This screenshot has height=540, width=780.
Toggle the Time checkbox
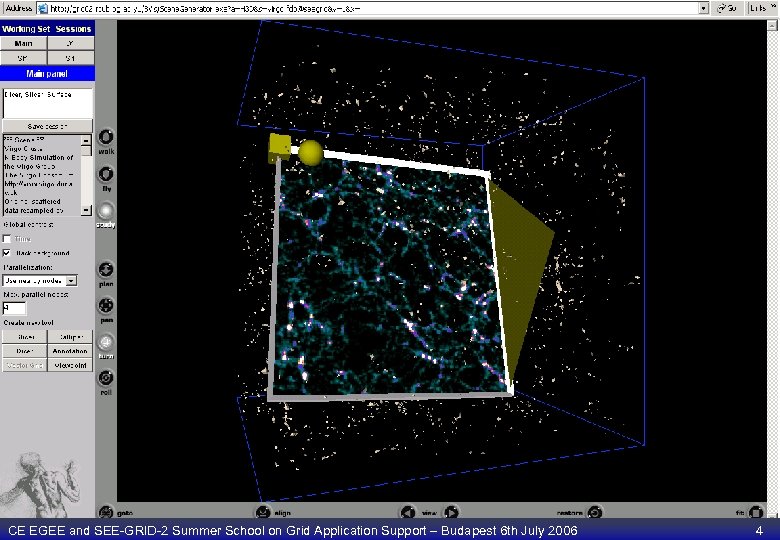pos(7,239)
